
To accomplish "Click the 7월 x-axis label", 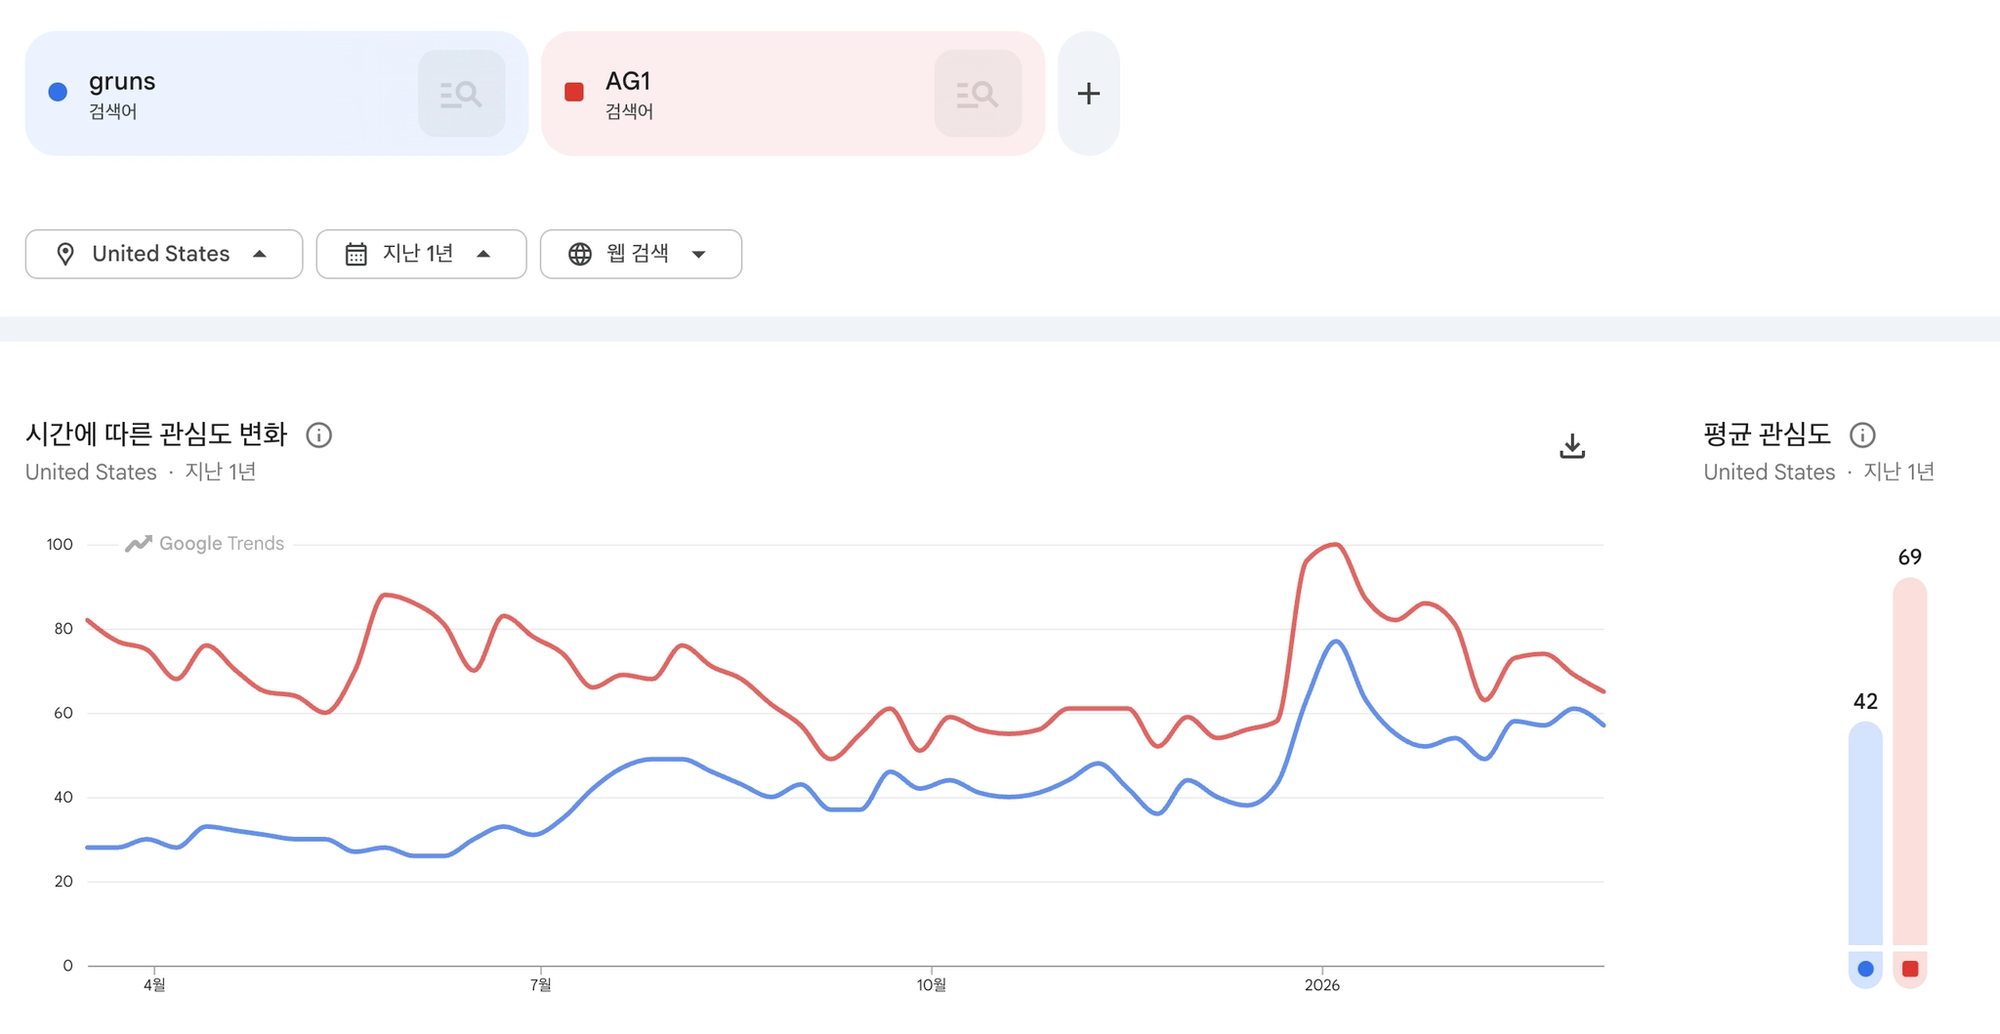I will [540, 985].
